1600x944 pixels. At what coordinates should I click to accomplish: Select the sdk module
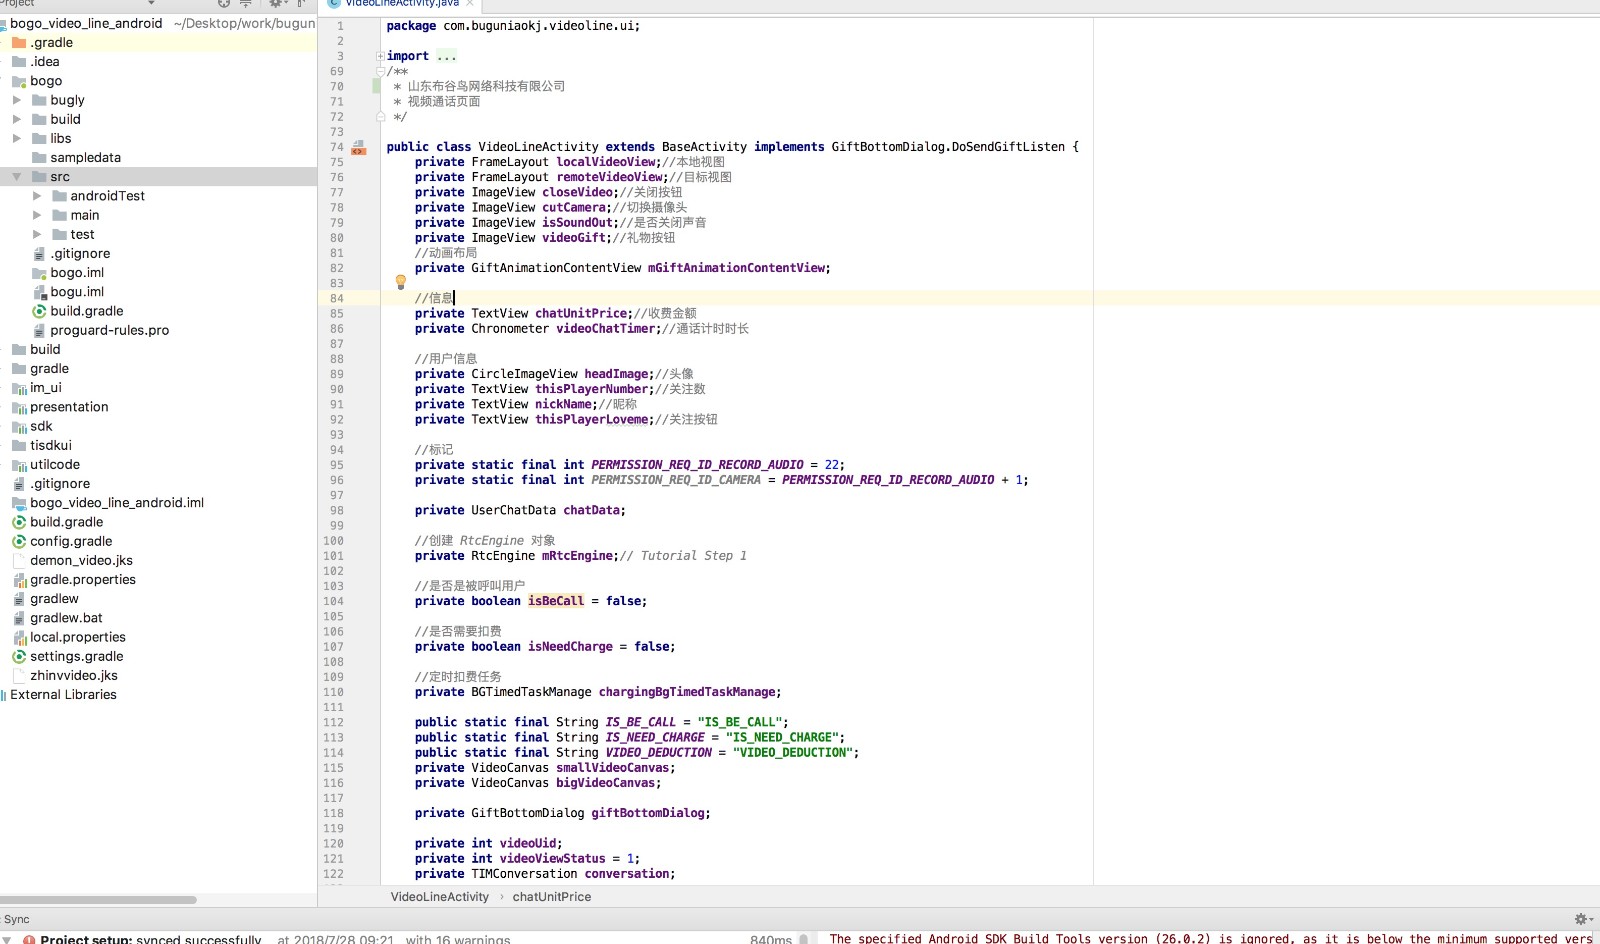(x=41, y=426)
